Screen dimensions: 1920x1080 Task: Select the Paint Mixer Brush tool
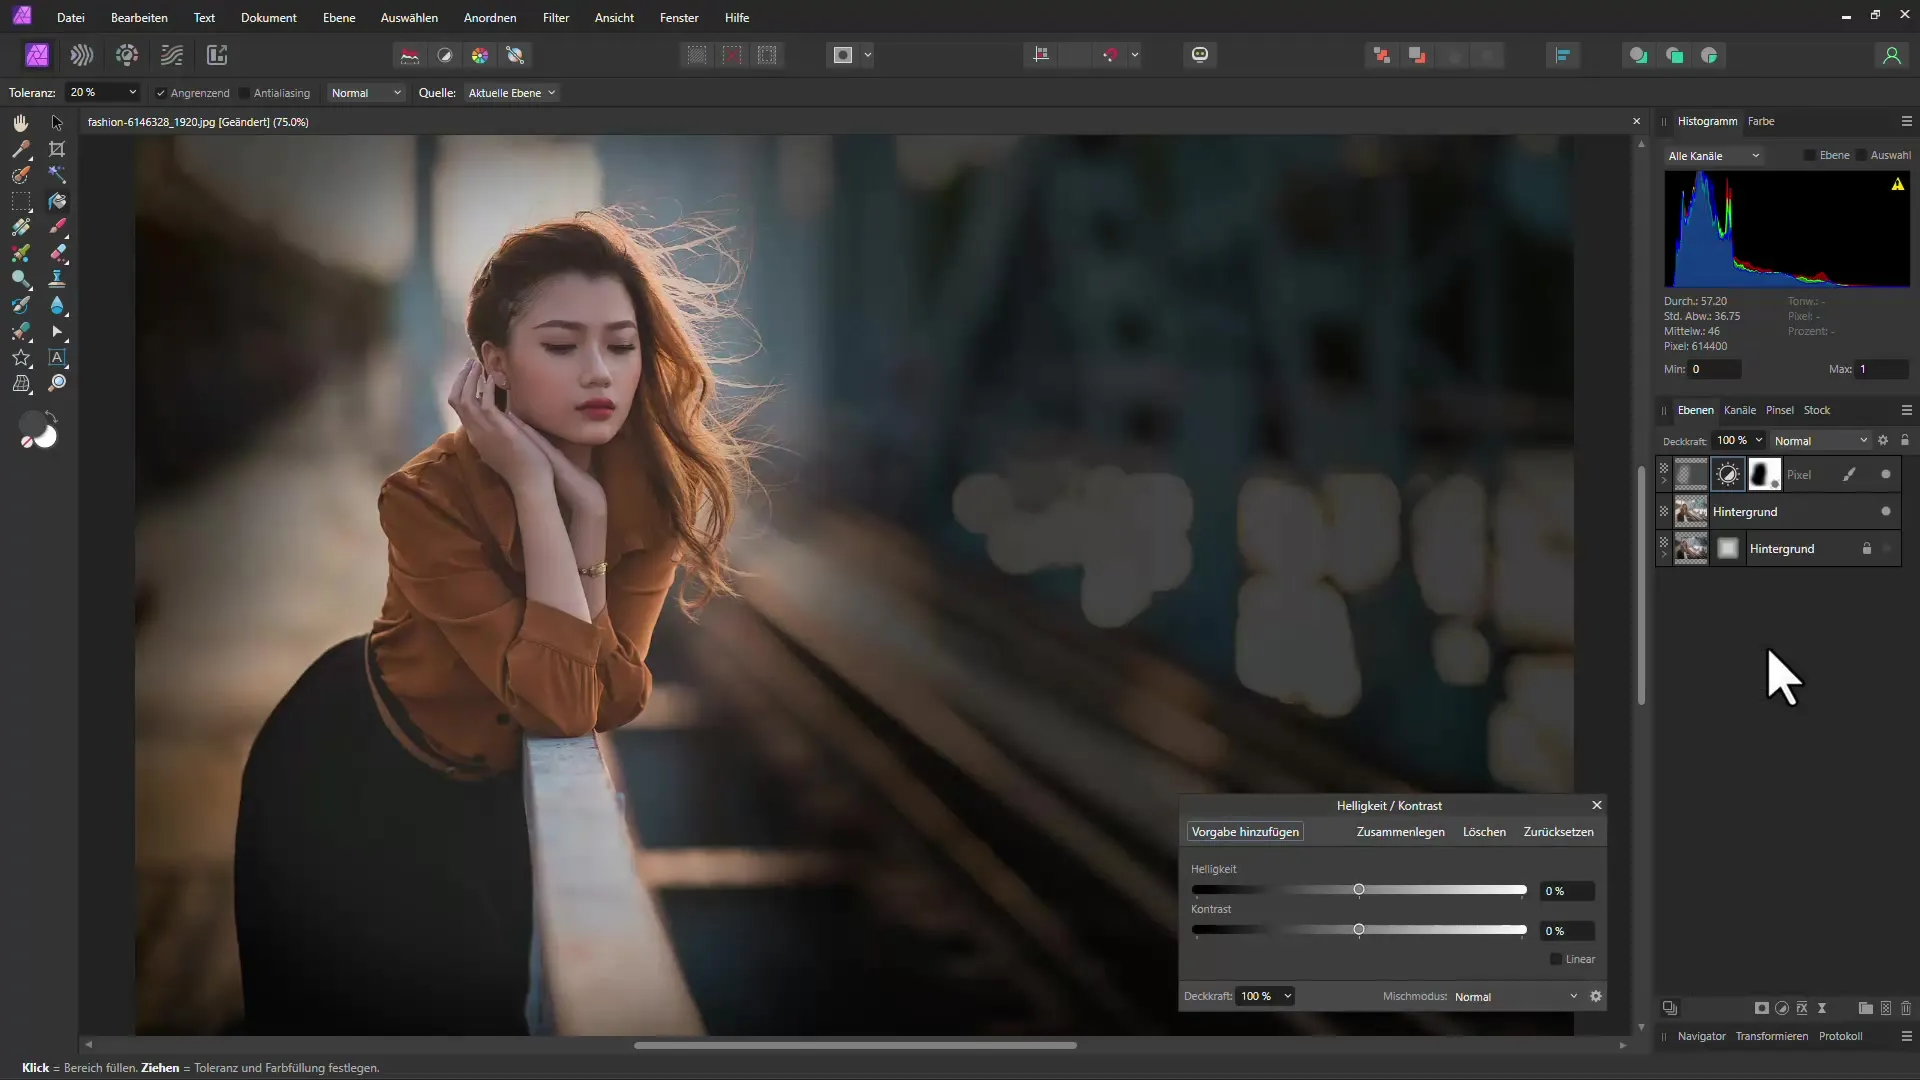click(20, 253)
